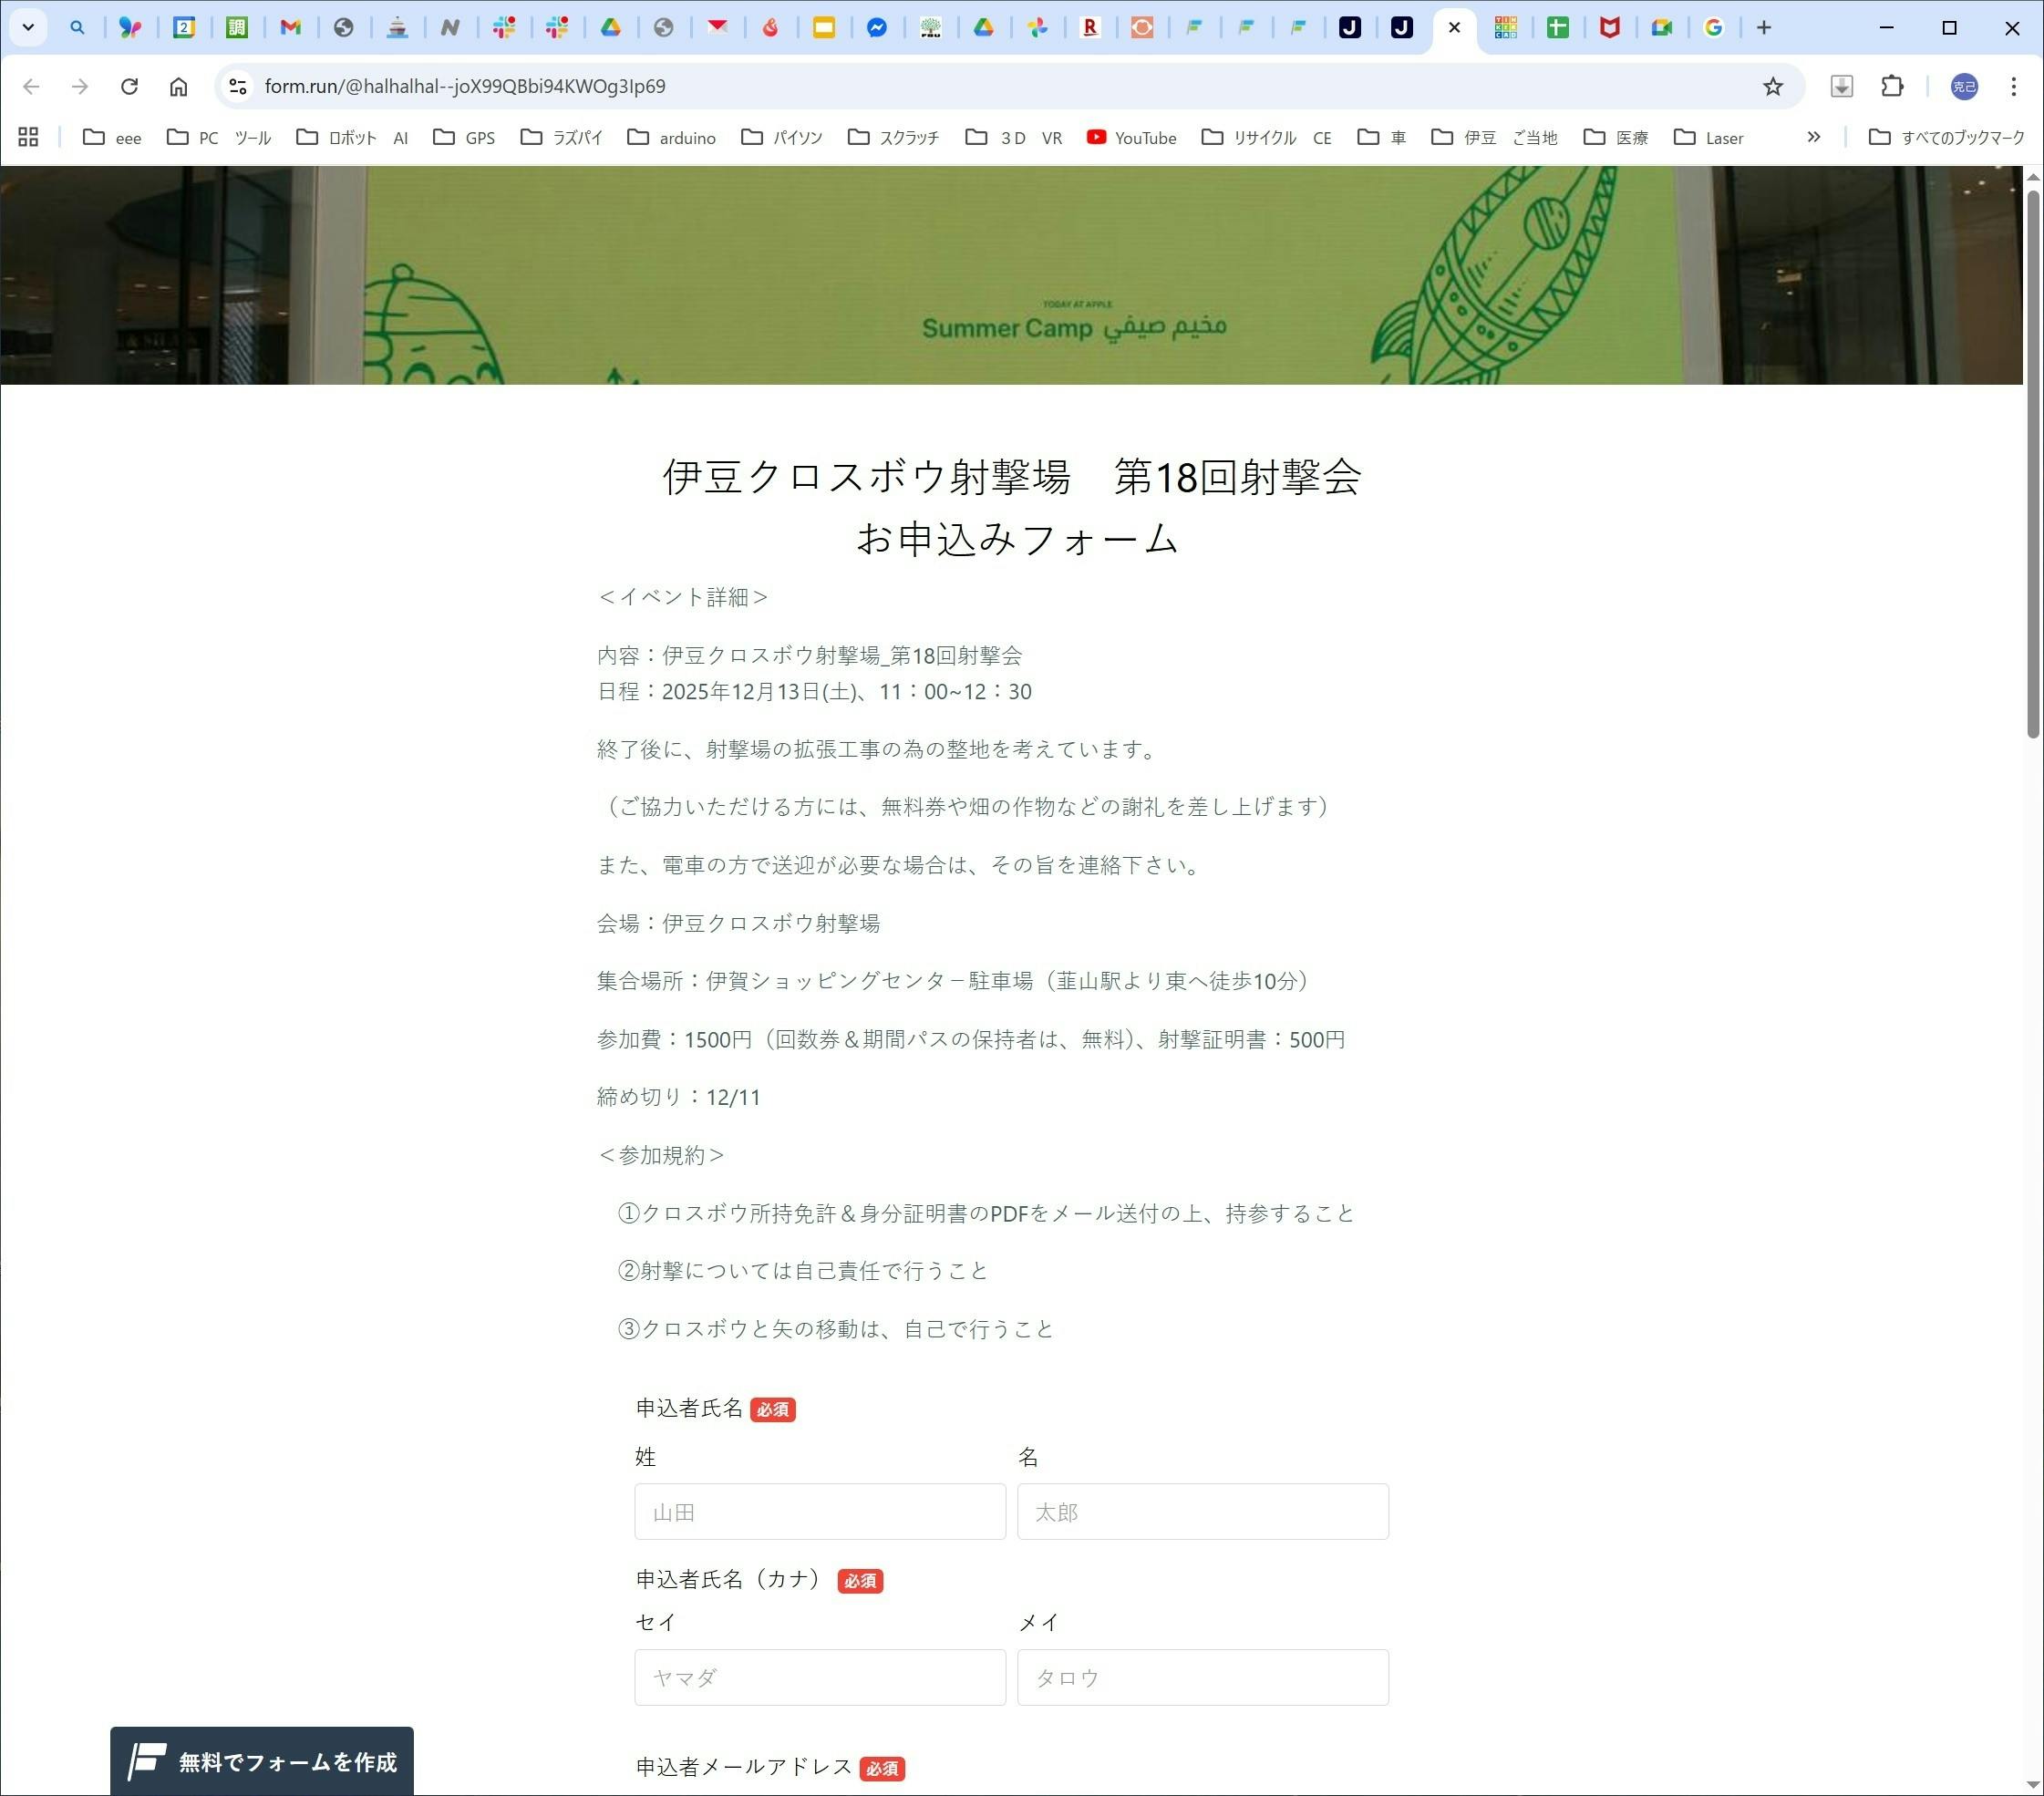Click the 姓 input field with placeholder 山田
Screen dimensions: 2044x1796
819,1511
